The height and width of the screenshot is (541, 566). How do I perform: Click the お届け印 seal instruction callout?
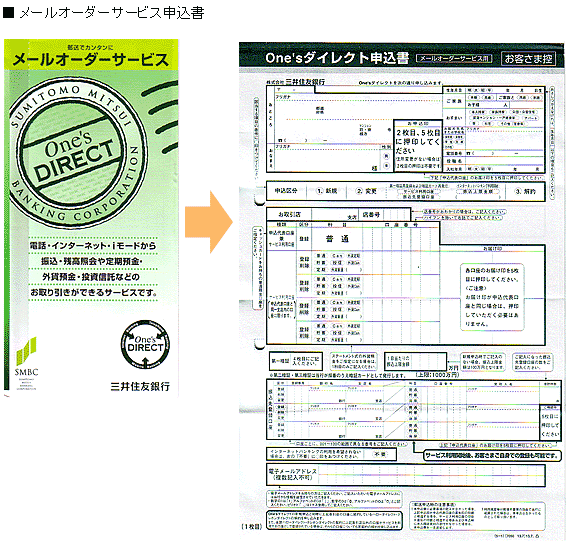tap(492, 297)
